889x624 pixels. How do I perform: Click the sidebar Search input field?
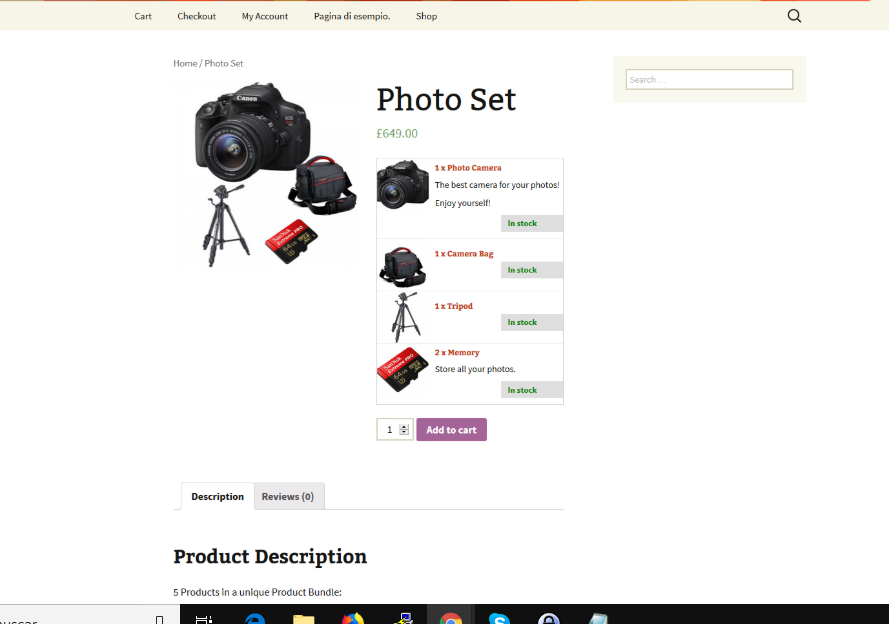pos(709,80)
